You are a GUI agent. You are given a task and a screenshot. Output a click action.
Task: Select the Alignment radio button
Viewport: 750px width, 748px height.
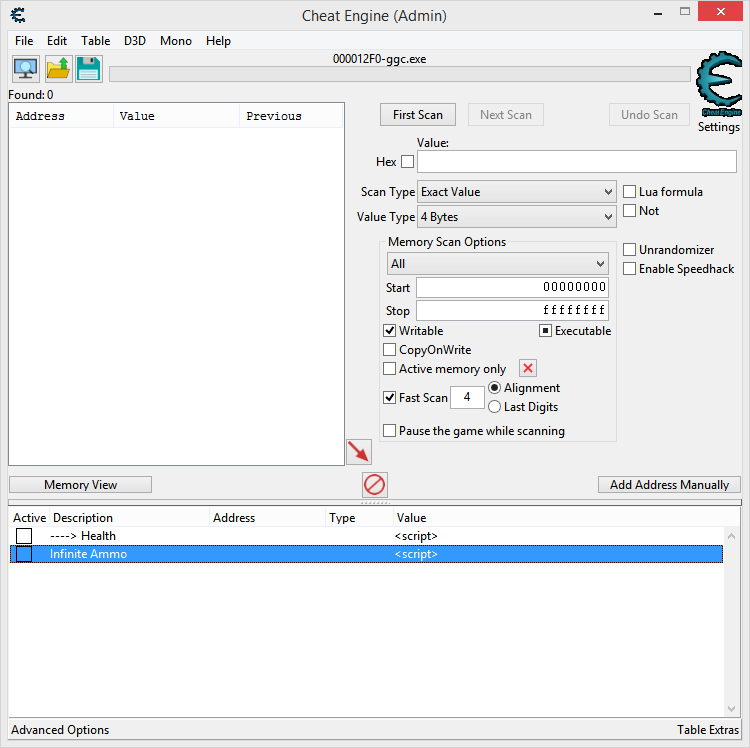495,387
